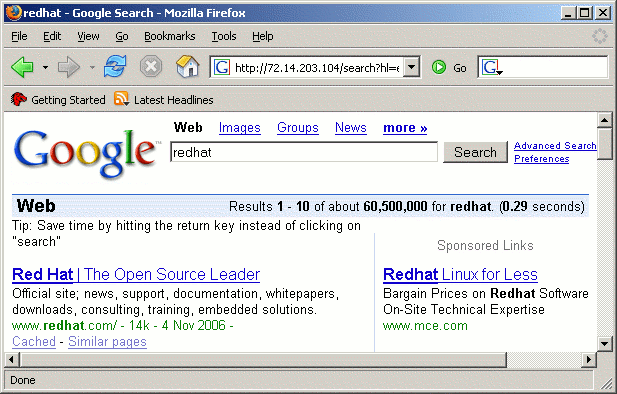Open the address bar URL history dropdown
The image size is (617, 394).
click(x=412, y=67)
